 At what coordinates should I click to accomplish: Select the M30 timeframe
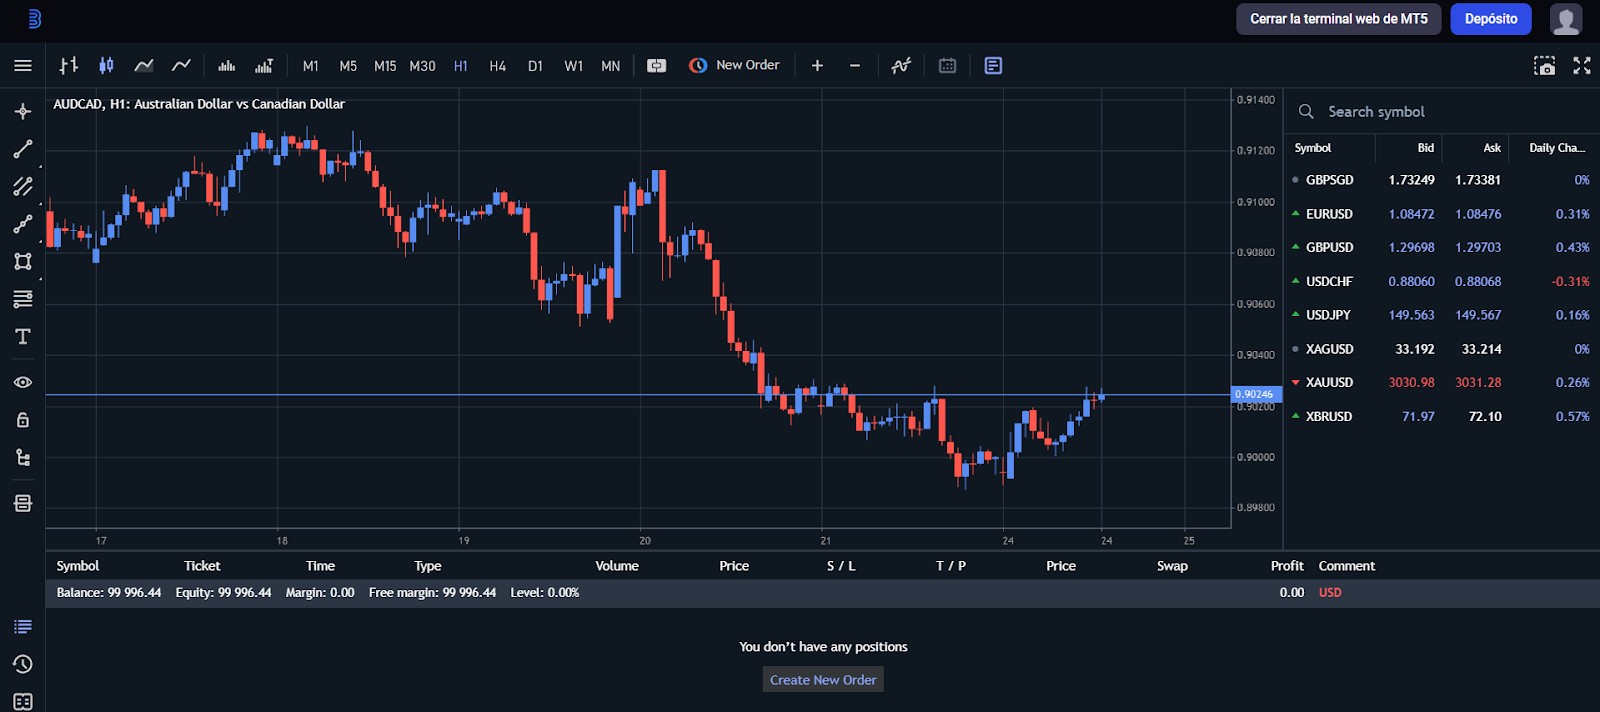pos(422,66)
